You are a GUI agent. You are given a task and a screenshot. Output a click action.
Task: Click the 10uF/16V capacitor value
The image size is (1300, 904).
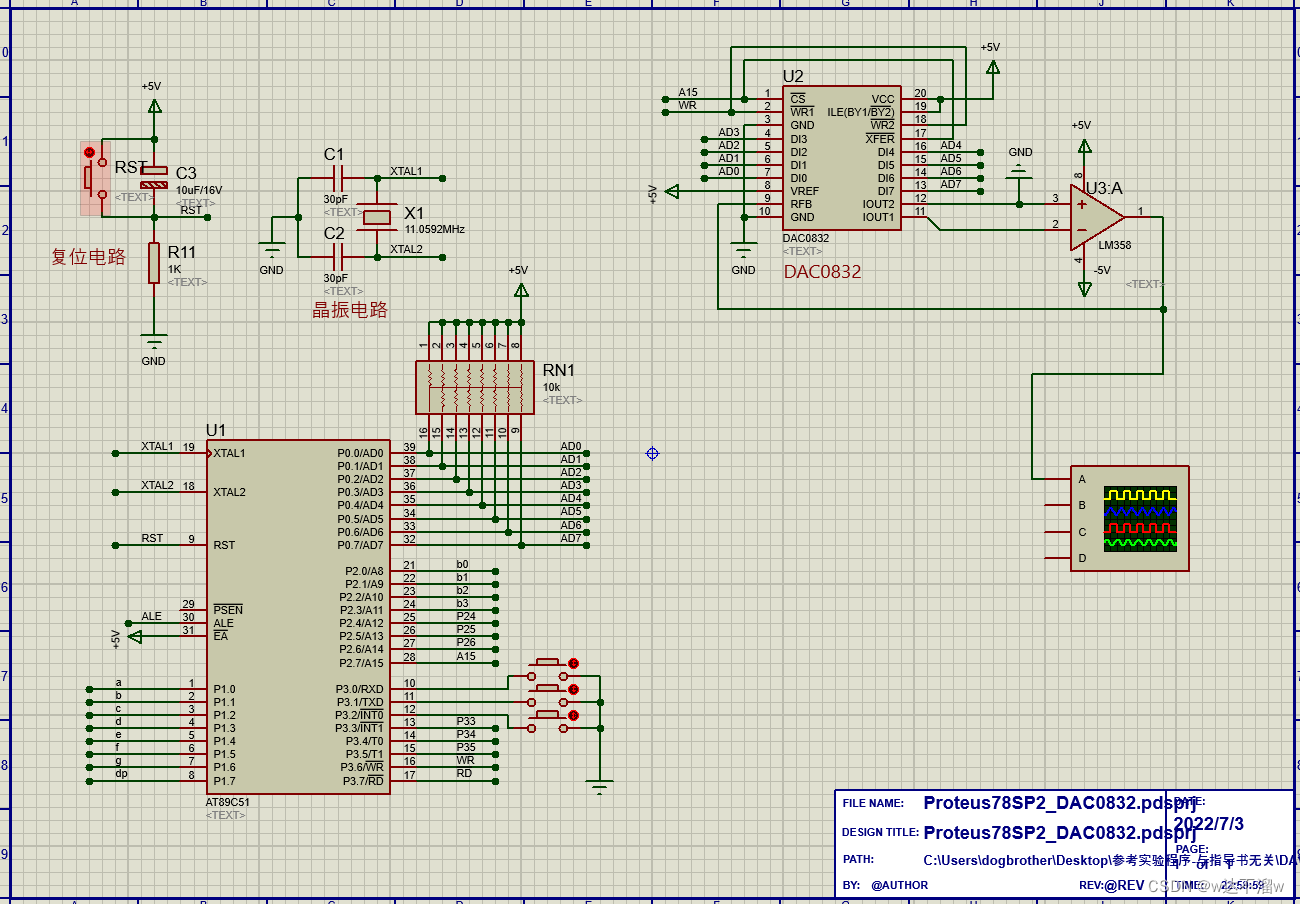[199, 189]
